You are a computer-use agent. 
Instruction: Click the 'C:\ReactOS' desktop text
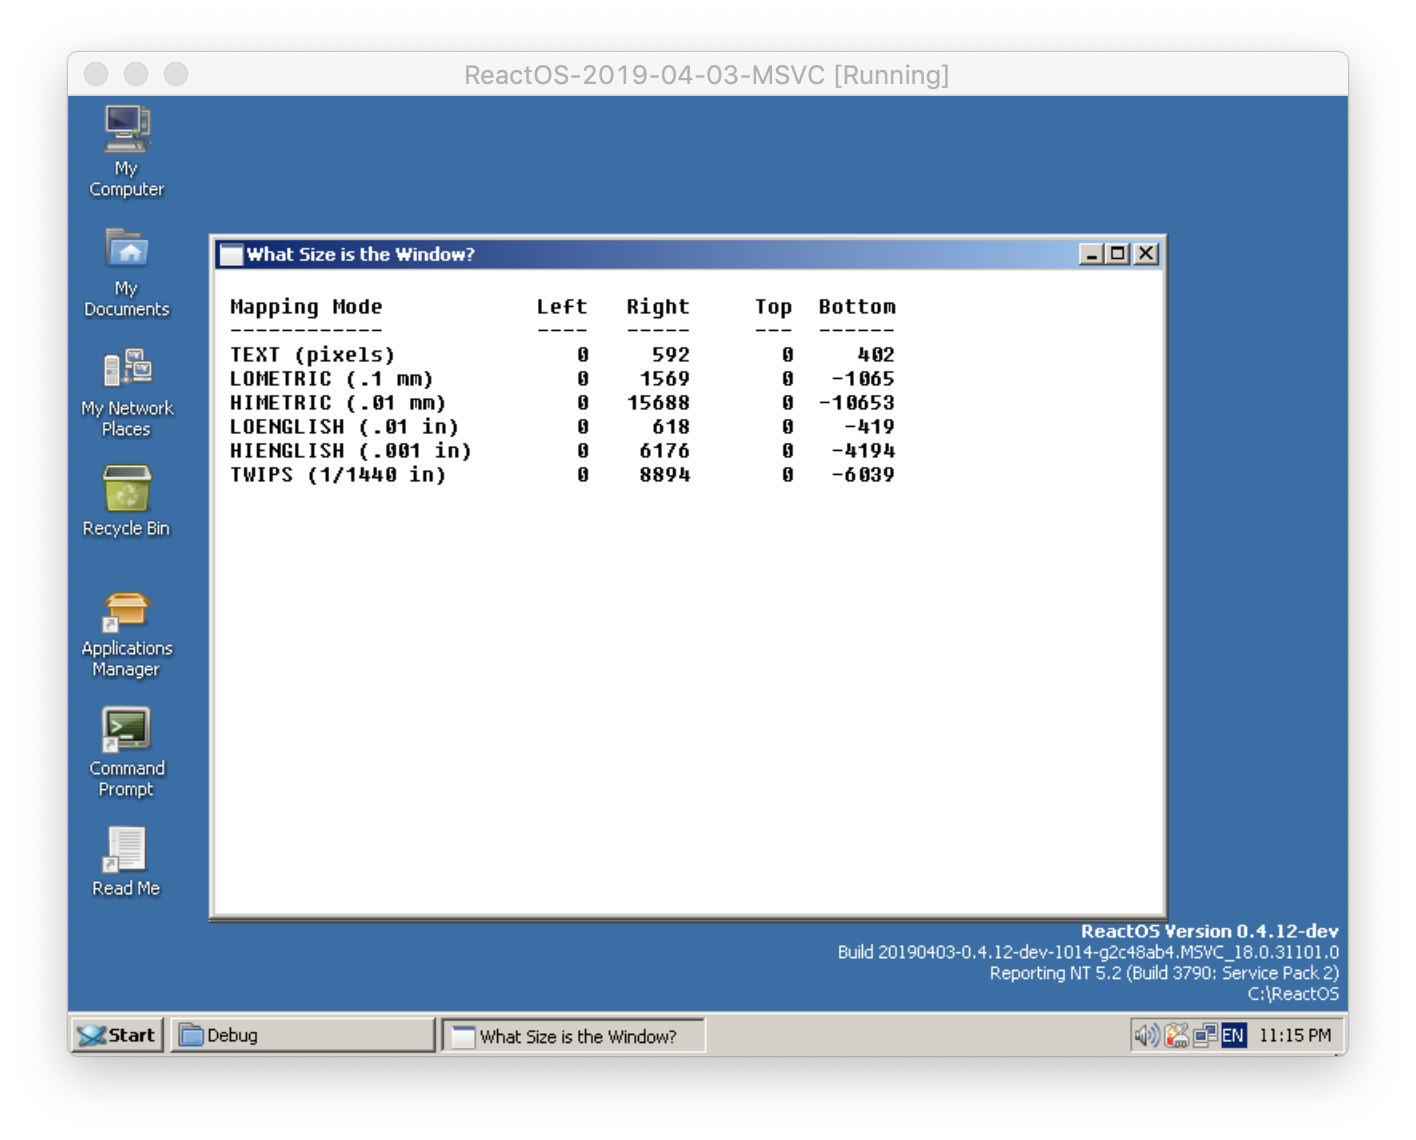[1293, 994]
